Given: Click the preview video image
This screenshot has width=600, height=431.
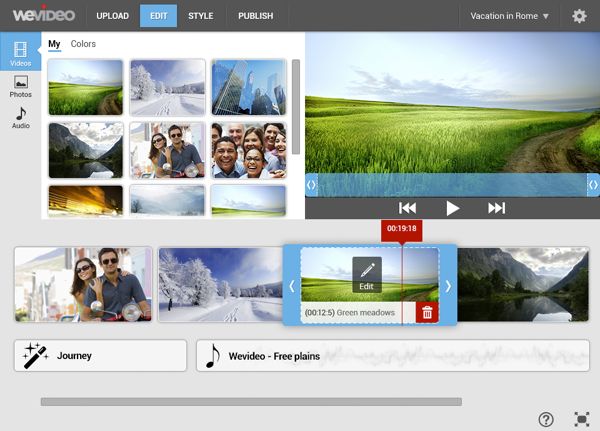Looking at the screenshot, I should [x=452, y=103].
